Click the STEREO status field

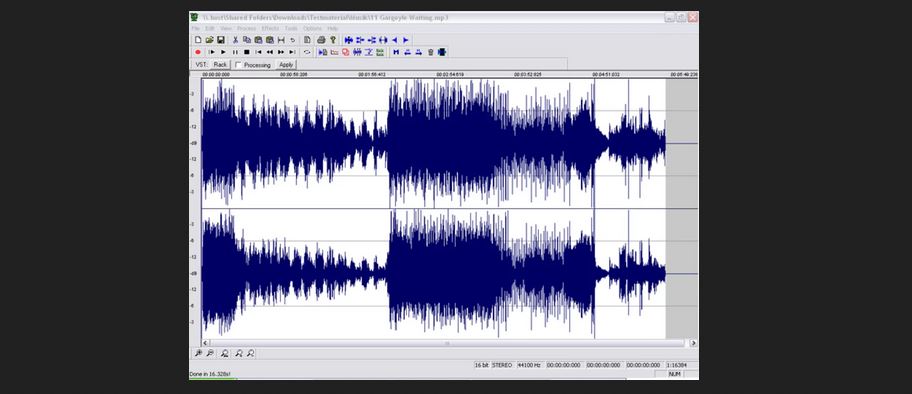coord(502,365)
